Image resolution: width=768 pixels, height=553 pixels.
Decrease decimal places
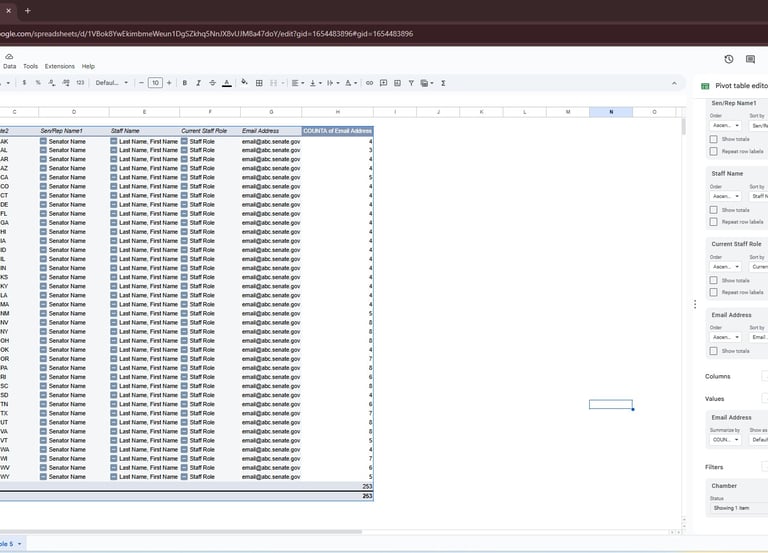pyautogui.click(x=51, y=83)
